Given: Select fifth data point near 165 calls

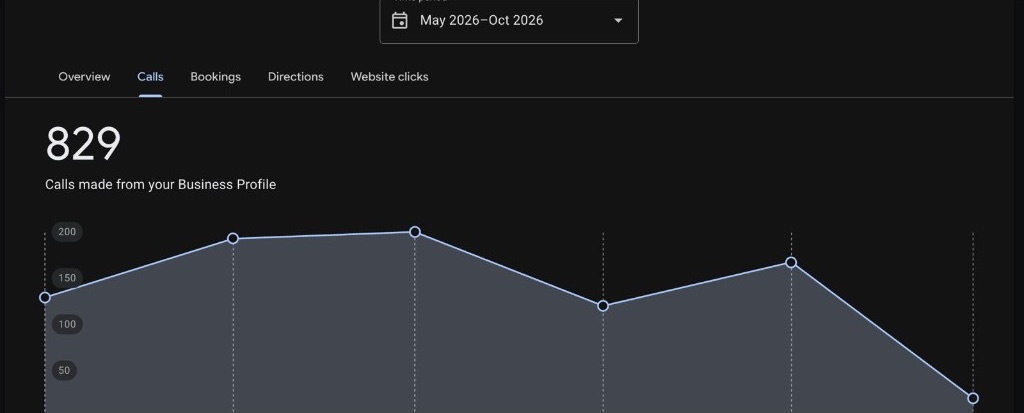Looking at the screenshot, I should pyautogui.click(x=791, y=263).
